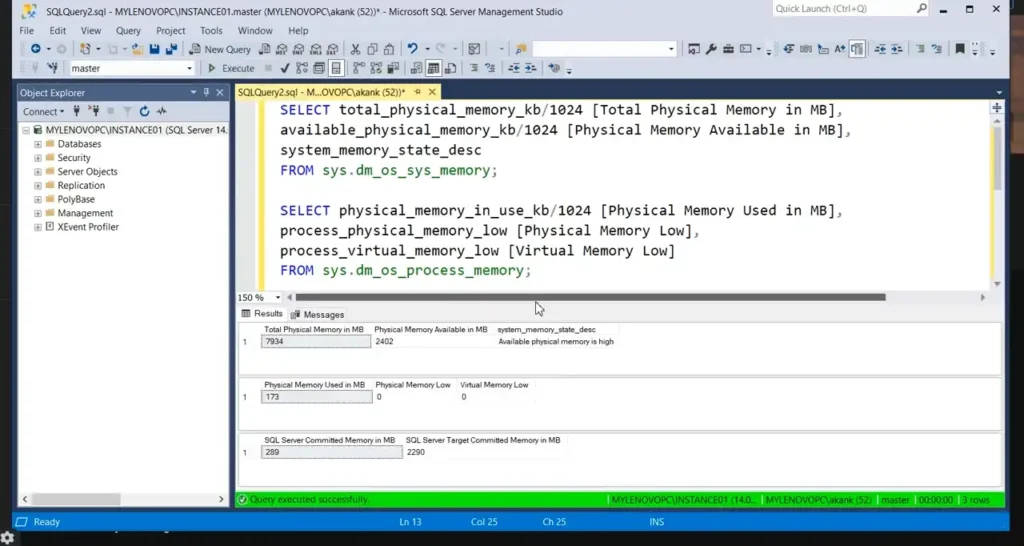This screenshot has width=1024, height=546.
Task: Click Display Estimated Execution Plan icon
Action: (x=301, y=68)
